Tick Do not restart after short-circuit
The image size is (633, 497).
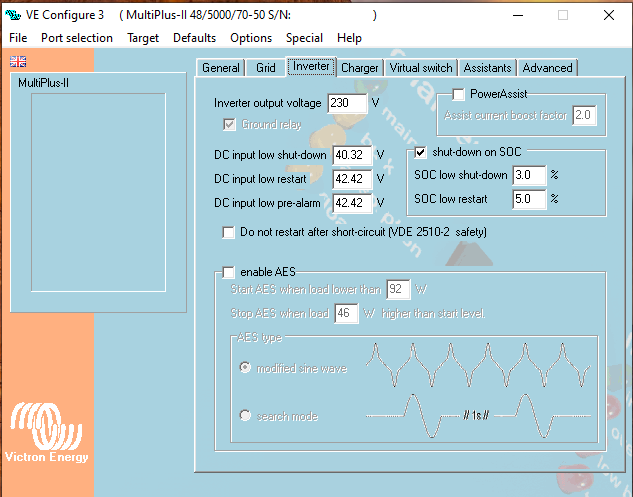coord(229,232)
